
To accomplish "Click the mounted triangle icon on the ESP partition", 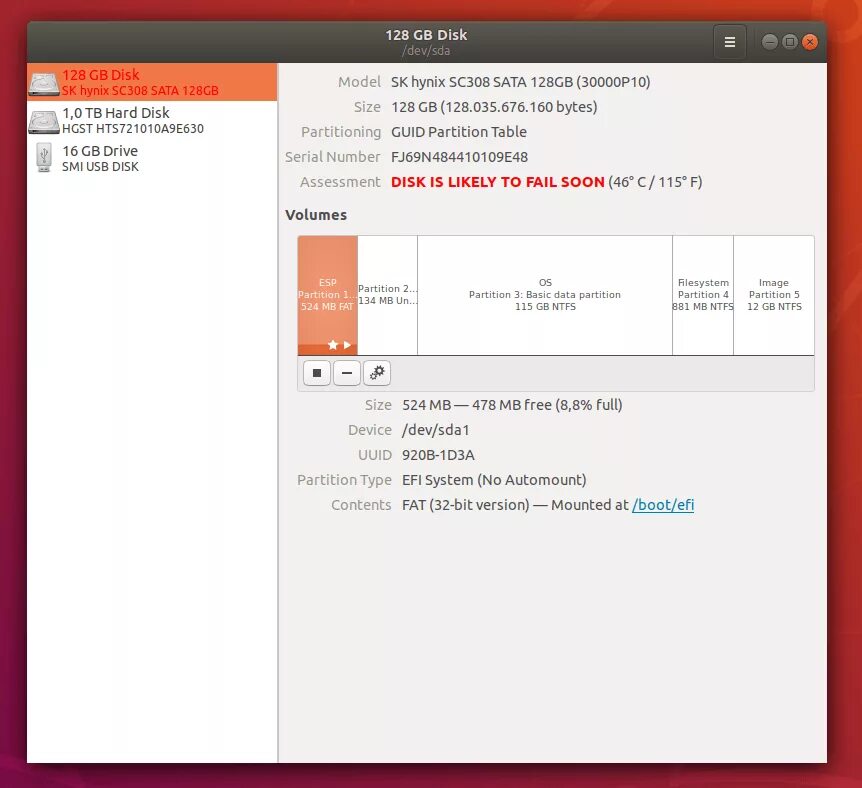I will 347,345.
